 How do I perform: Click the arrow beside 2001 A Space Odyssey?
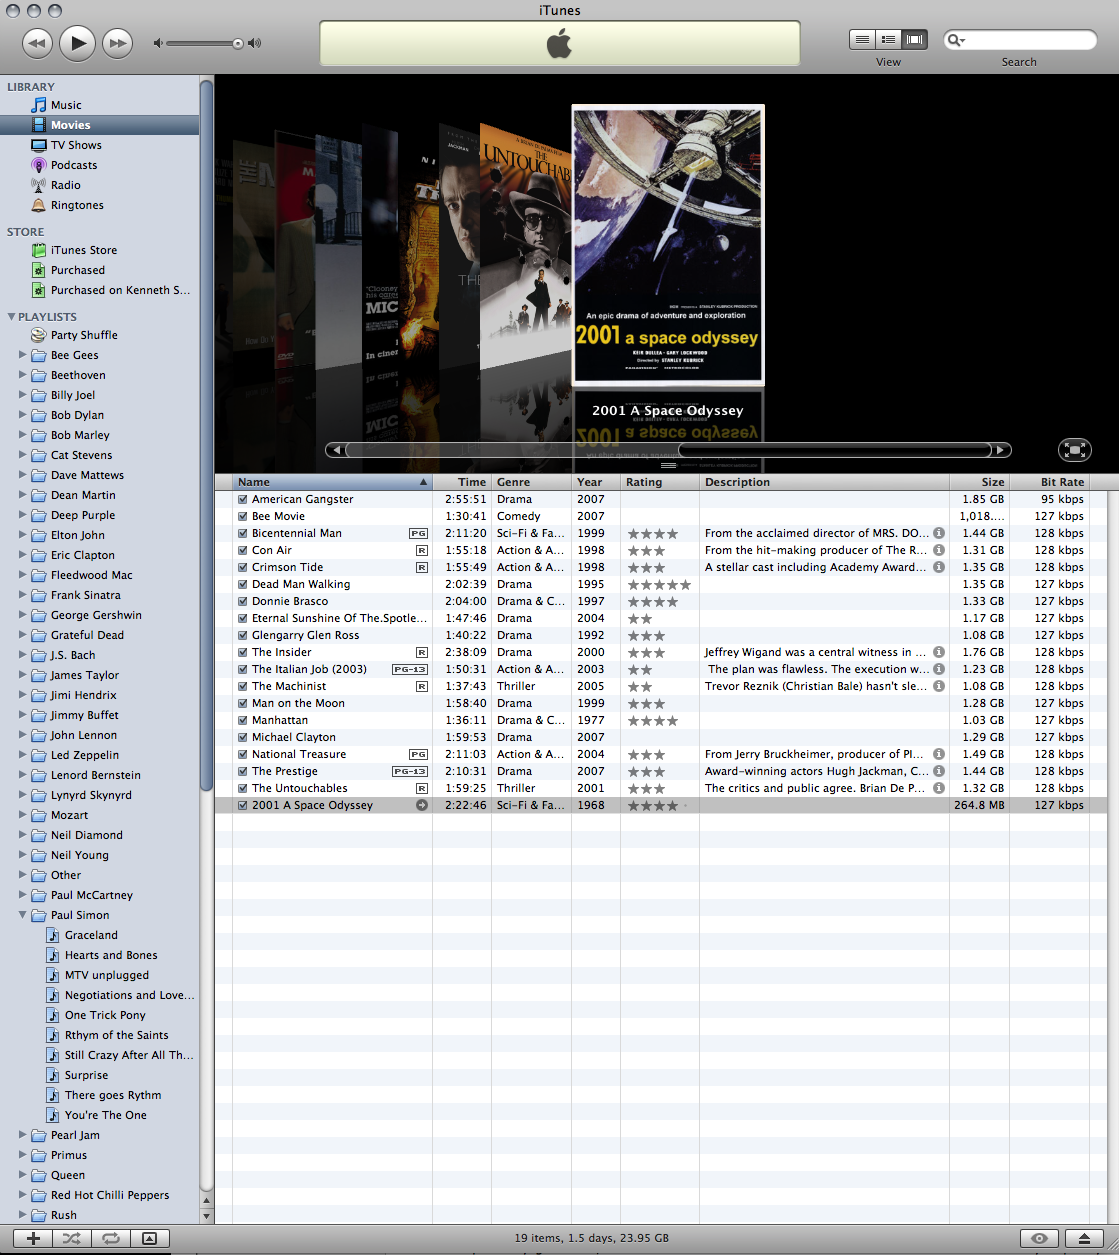(x=422, y=805)
